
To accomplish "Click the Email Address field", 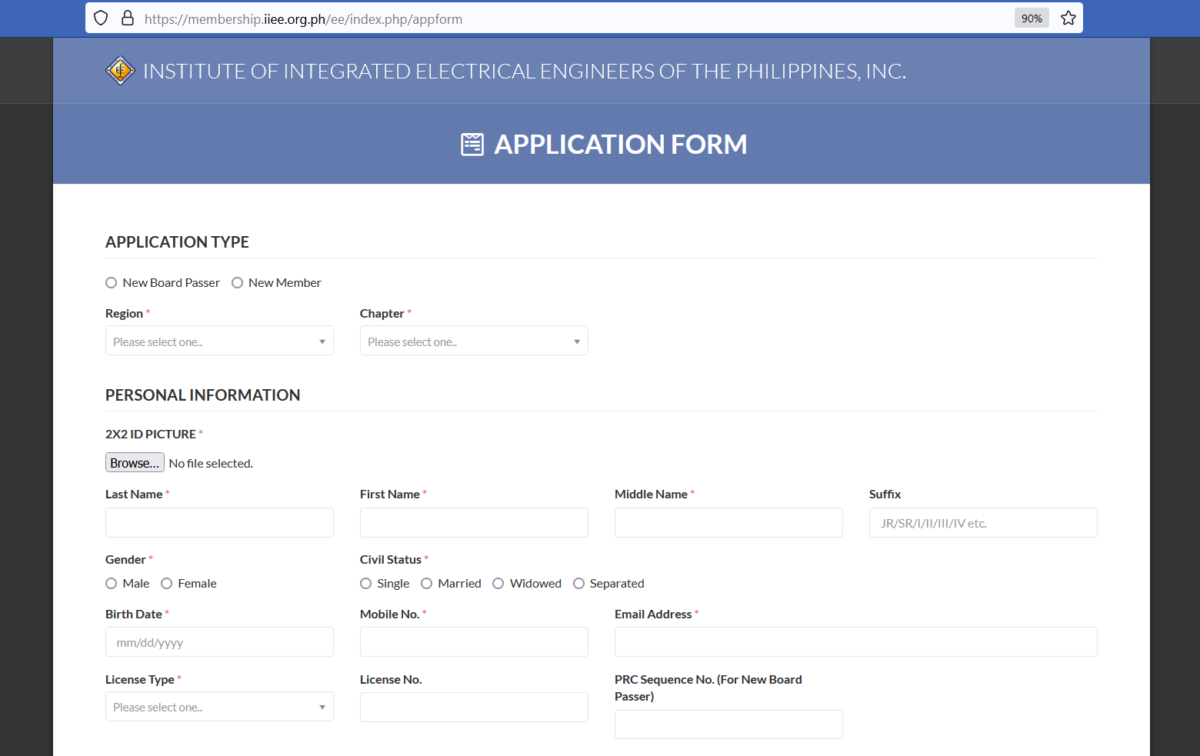I will pos(856,642).
